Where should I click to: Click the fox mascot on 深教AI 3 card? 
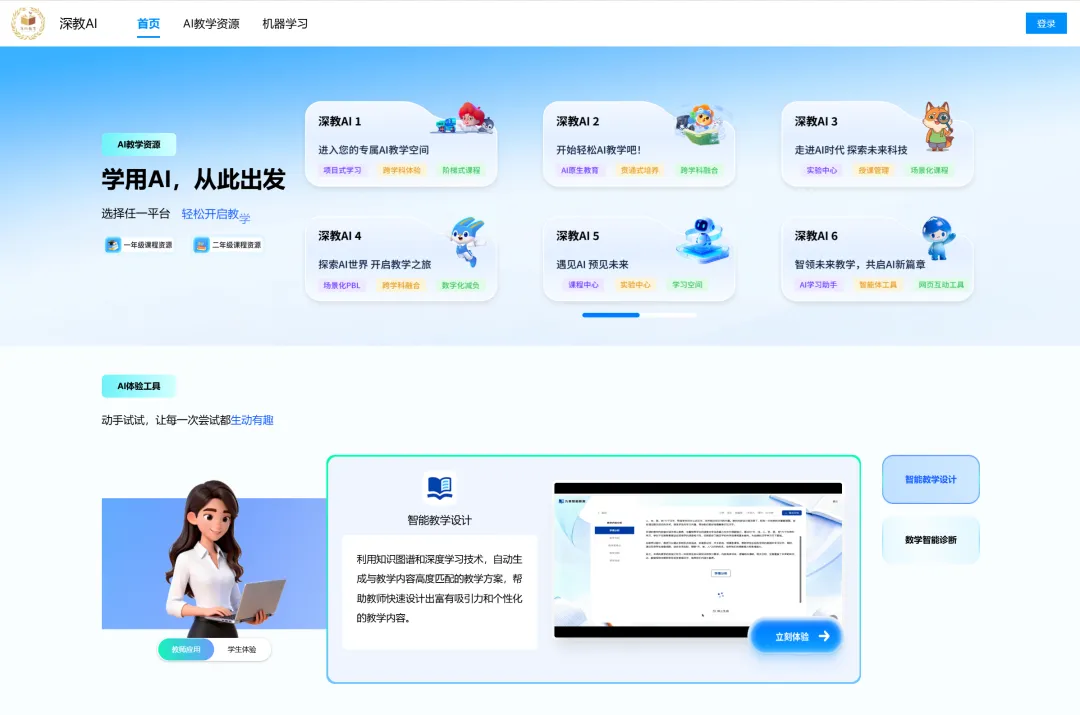[938, 126]
